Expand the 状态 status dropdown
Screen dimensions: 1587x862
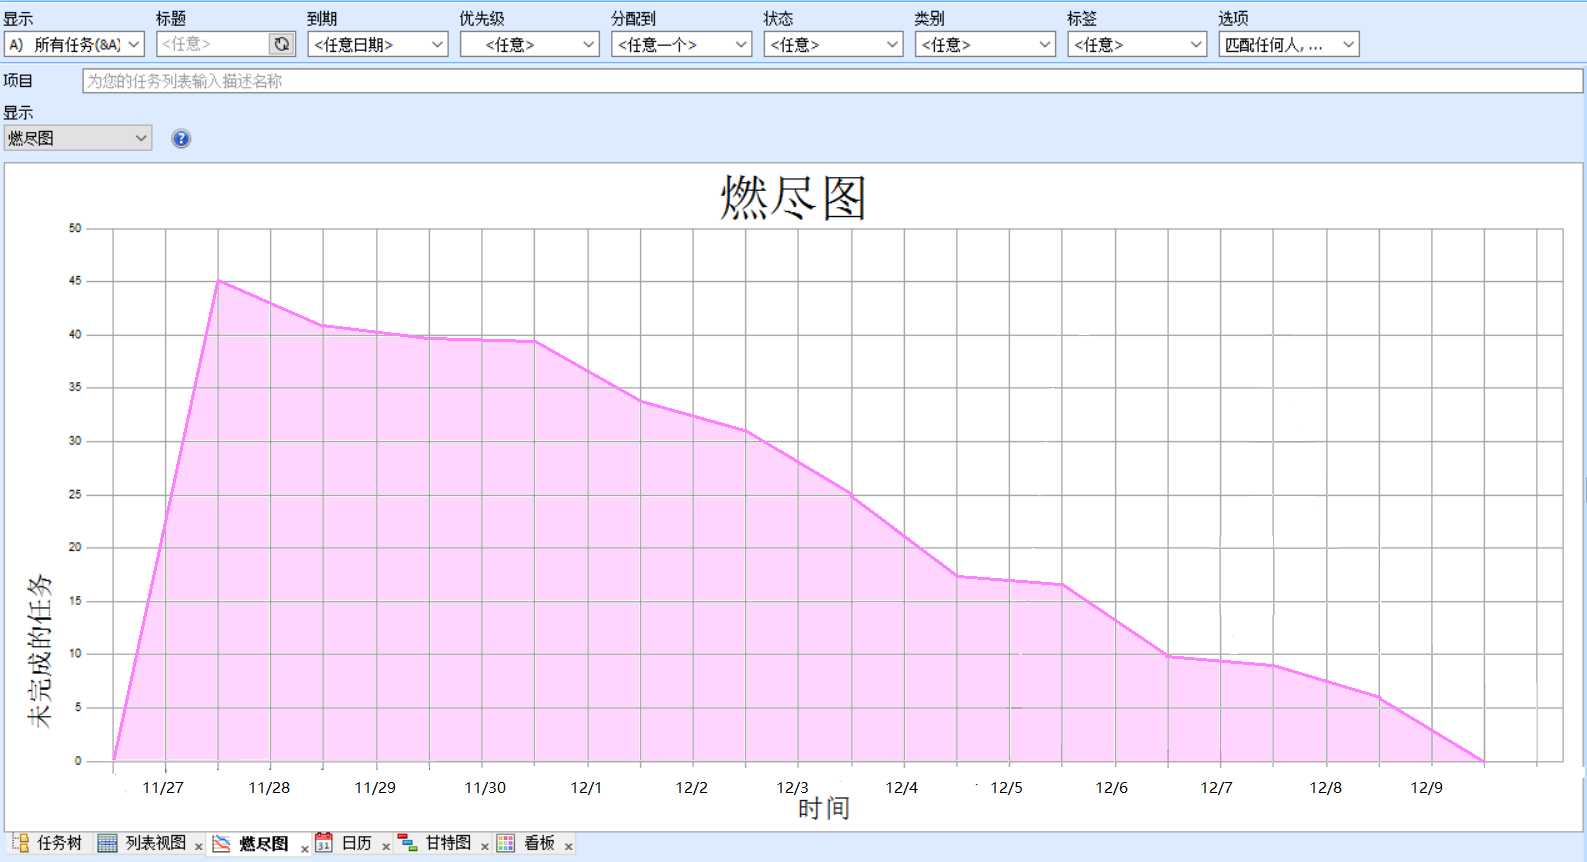click(833, 44)
